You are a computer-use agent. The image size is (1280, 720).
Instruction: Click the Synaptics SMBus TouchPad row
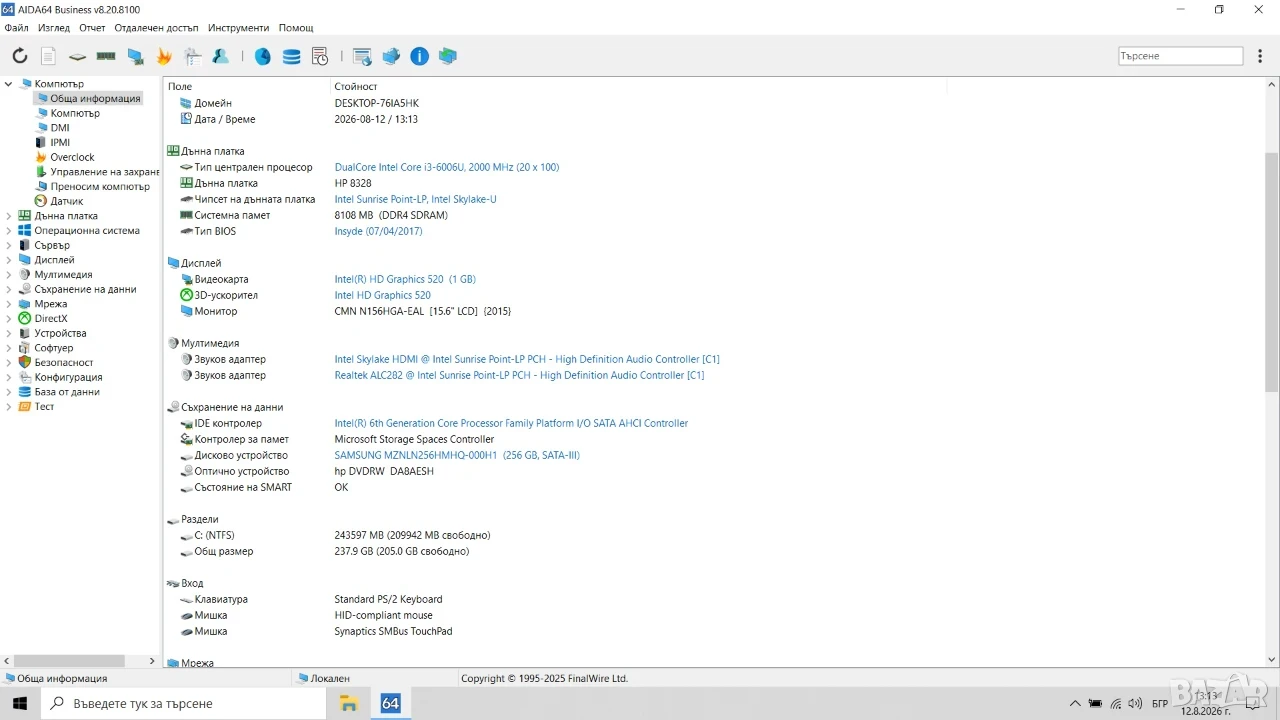[393, 631]
